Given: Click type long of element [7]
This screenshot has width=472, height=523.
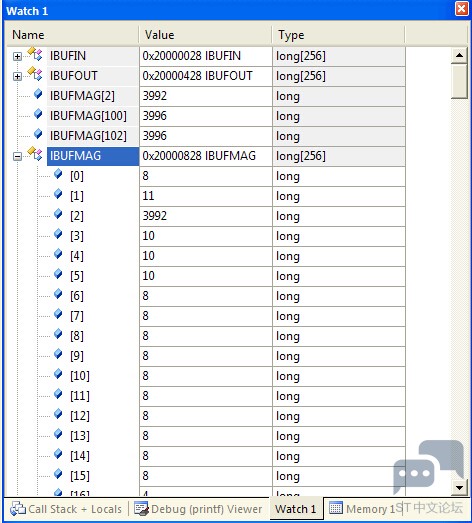Looking at the screenshot, I should coord(339,316).
